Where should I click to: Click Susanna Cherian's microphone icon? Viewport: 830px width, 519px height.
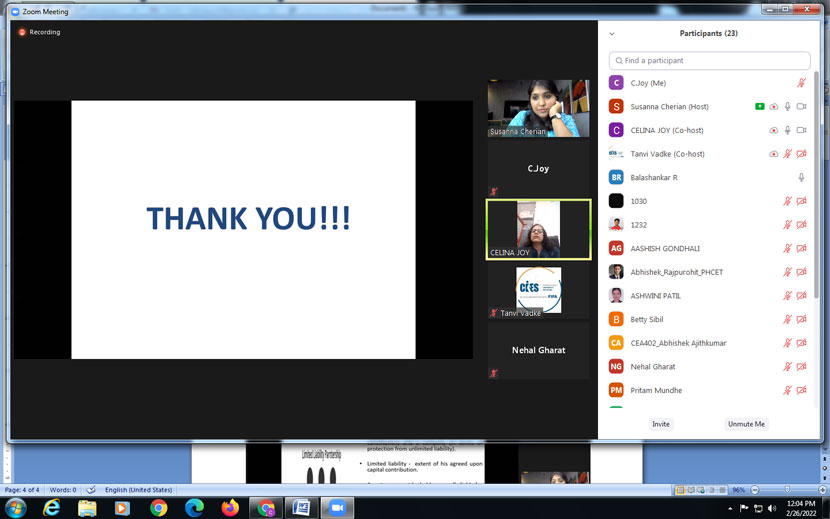coord(787,107)
